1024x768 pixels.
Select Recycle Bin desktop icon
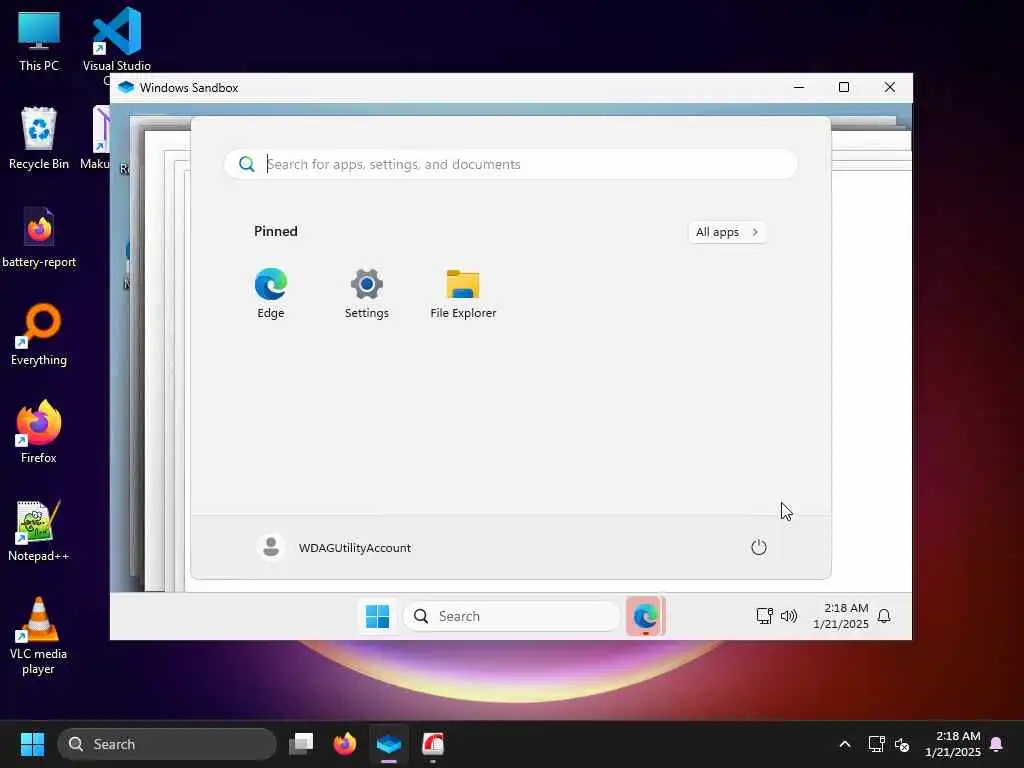(39, 138)
